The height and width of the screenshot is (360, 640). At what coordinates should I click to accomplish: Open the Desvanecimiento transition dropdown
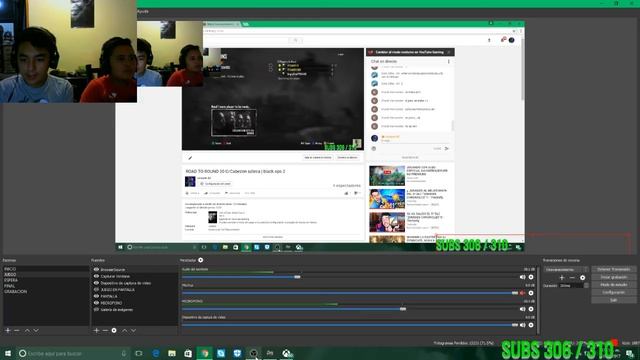pyautogui.click(x=566, y=269)
